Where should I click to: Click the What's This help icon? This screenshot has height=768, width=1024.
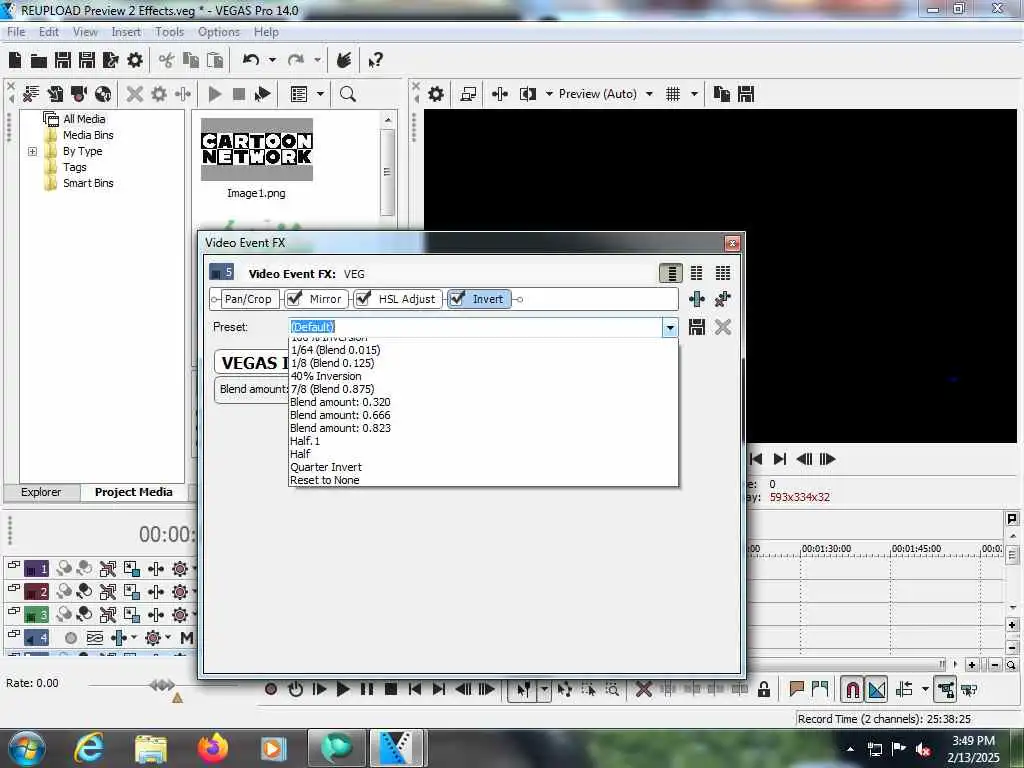point(376,61)
